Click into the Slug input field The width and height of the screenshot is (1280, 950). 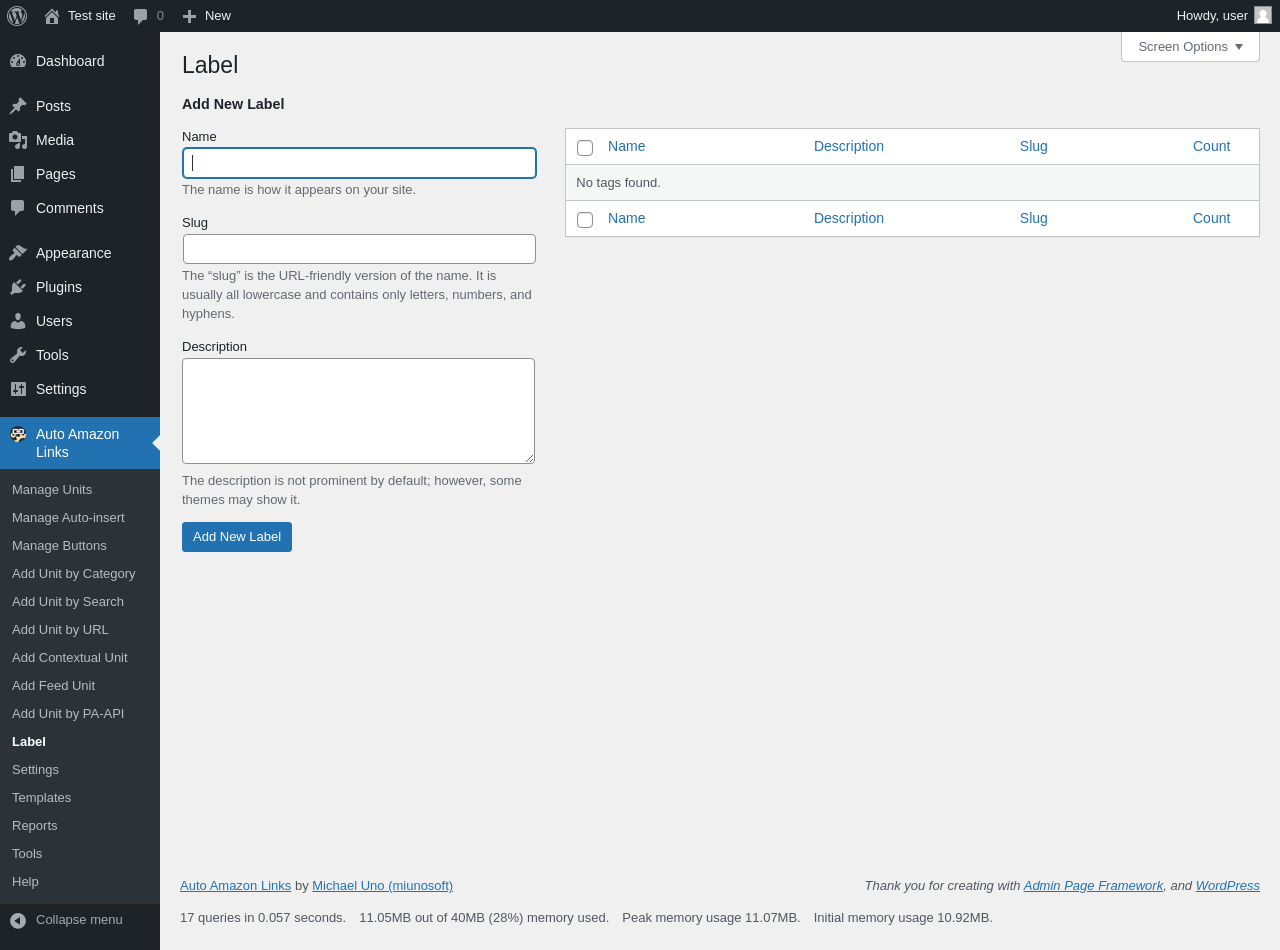pos(359,249)
